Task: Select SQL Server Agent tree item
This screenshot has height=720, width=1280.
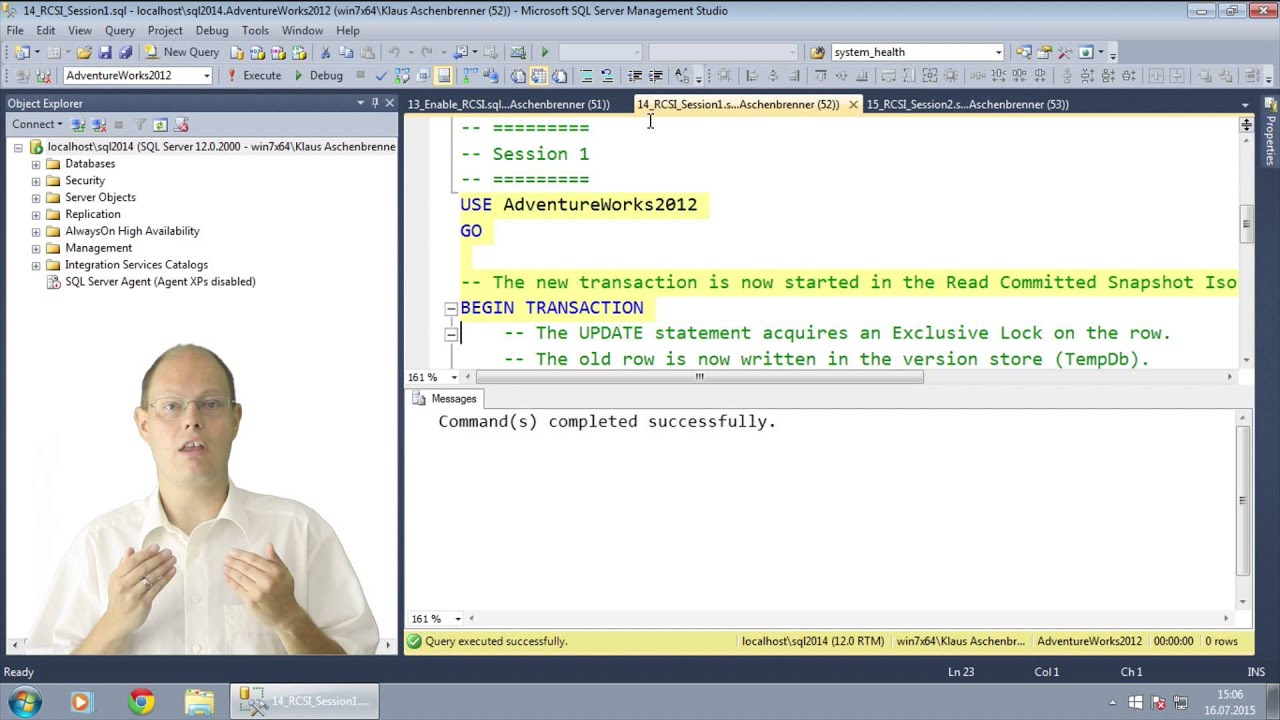Action: point(160,282)
